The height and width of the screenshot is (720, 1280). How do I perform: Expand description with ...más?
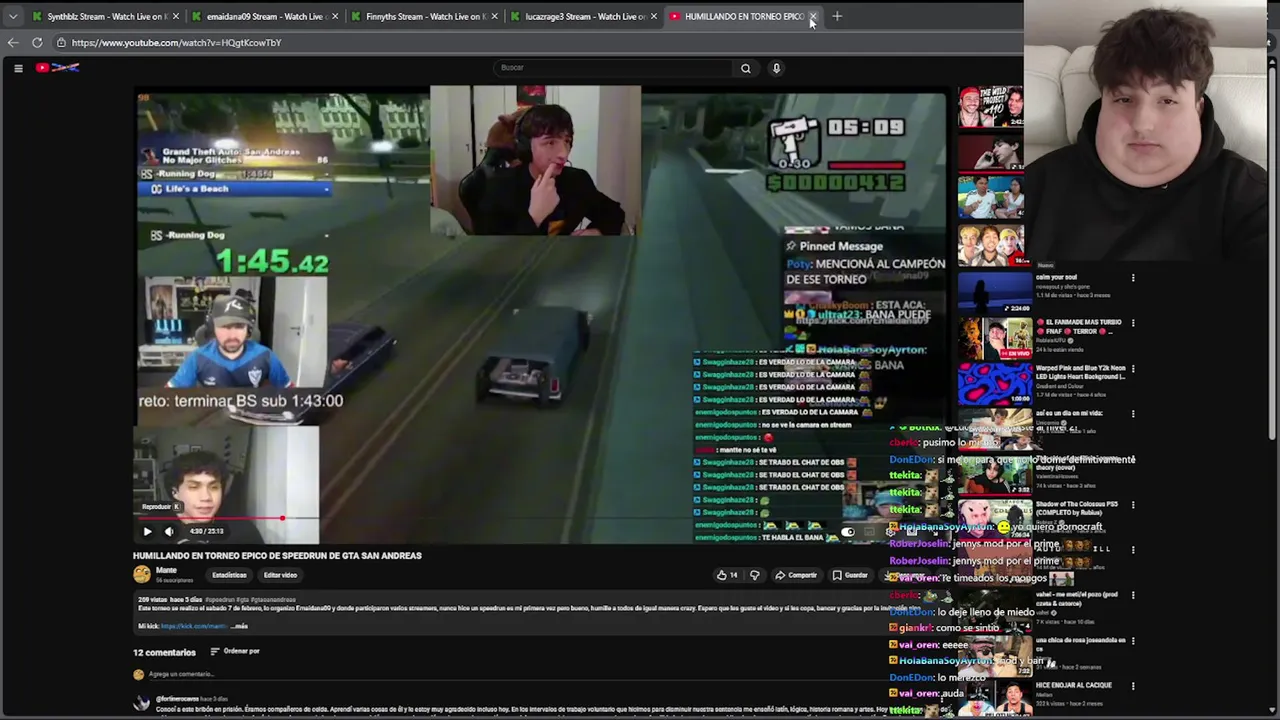240,626
